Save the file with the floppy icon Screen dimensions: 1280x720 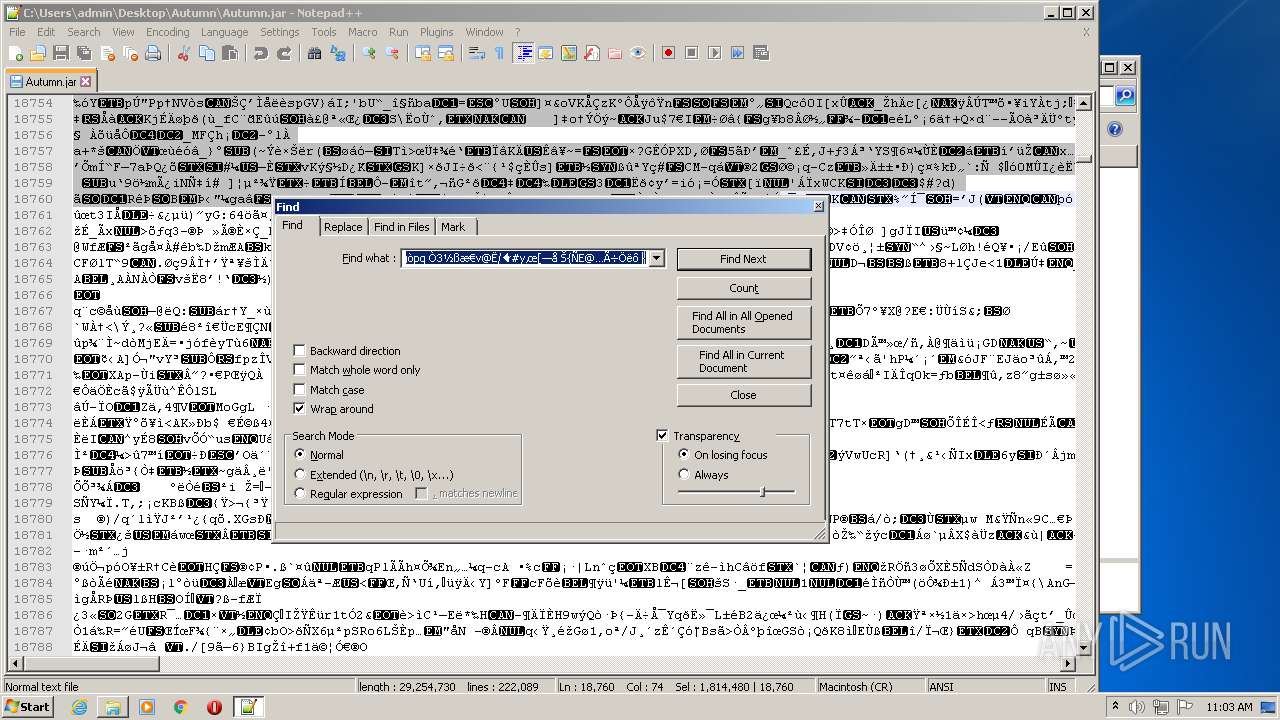pos(60,53)
